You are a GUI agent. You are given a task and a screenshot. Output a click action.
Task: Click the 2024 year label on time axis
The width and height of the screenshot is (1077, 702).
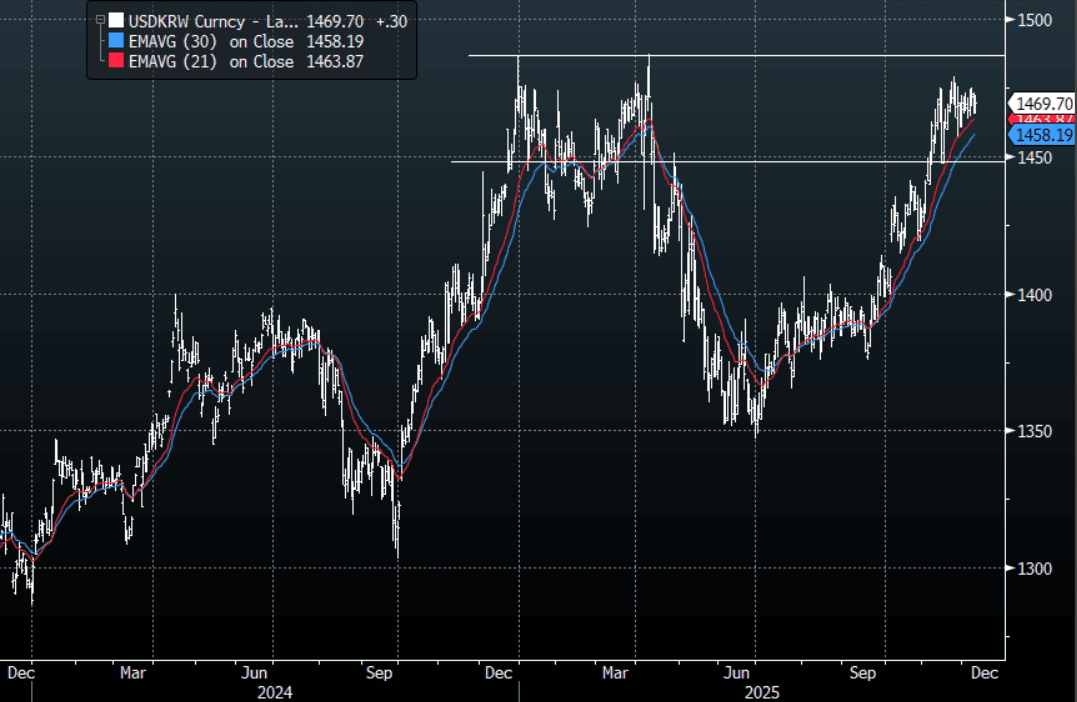pyautogui.click(x=273, y=692)
